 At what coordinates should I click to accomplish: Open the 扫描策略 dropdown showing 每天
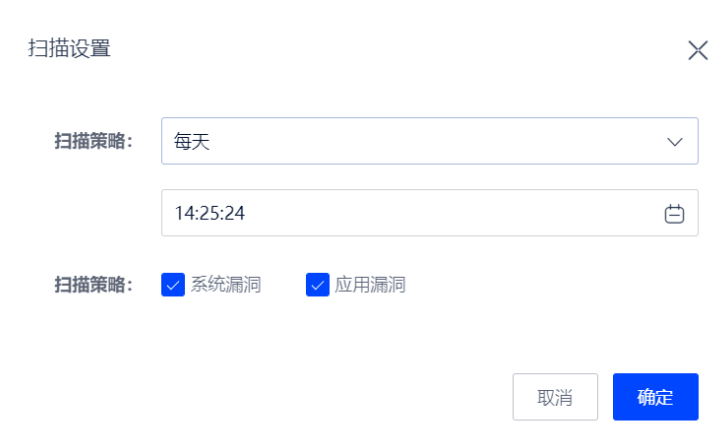(430, 141)
